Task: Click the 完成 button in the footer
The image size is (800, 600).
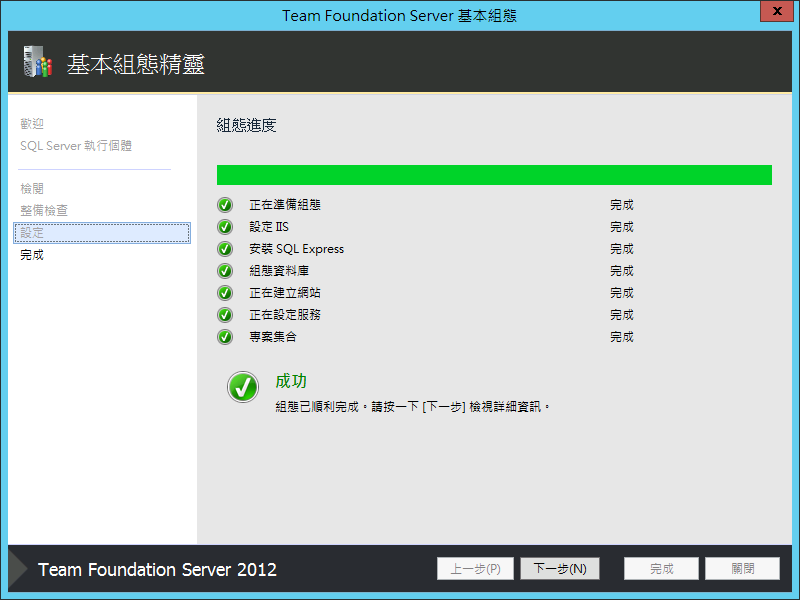Action: click(661, 568)
